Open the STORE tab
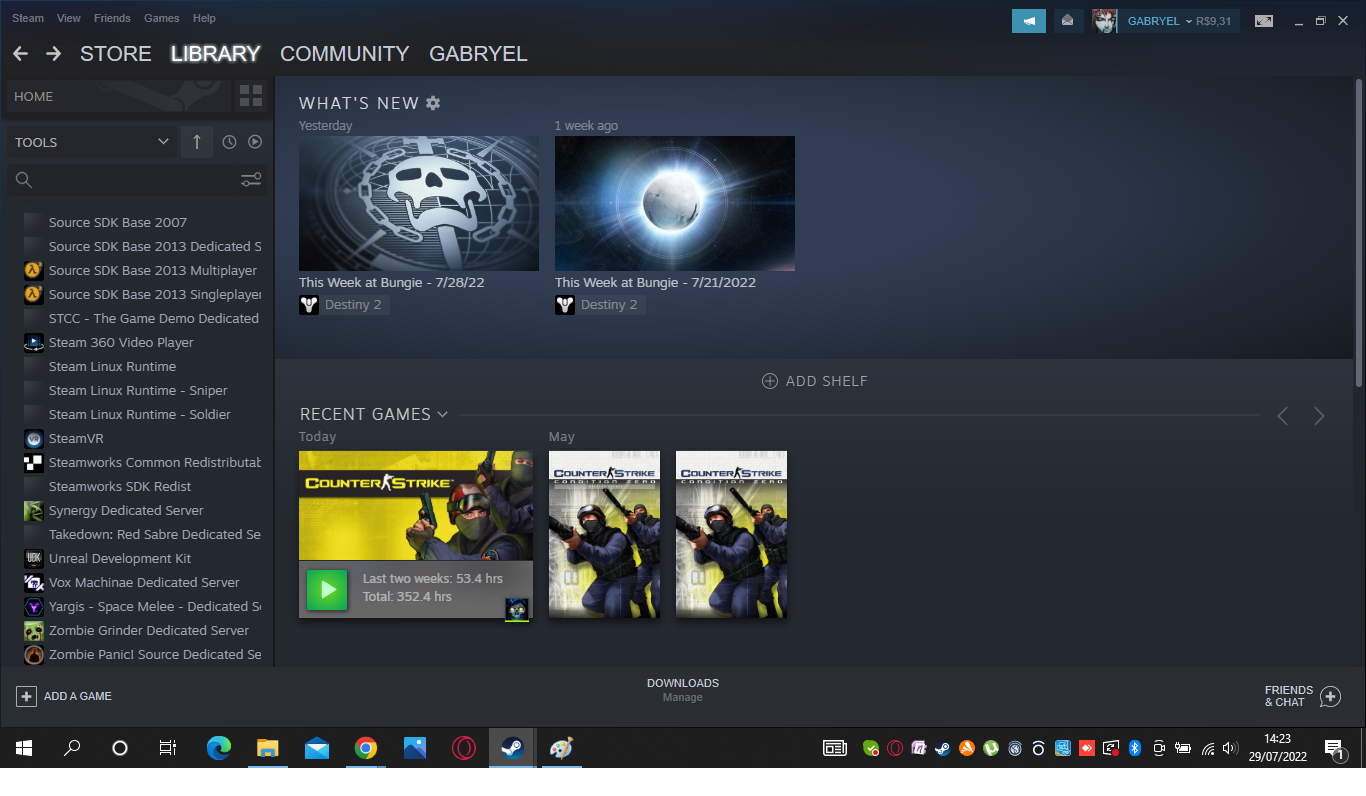Image resolution: width=1366 pixels, height=796 pixels. point(116,54)
